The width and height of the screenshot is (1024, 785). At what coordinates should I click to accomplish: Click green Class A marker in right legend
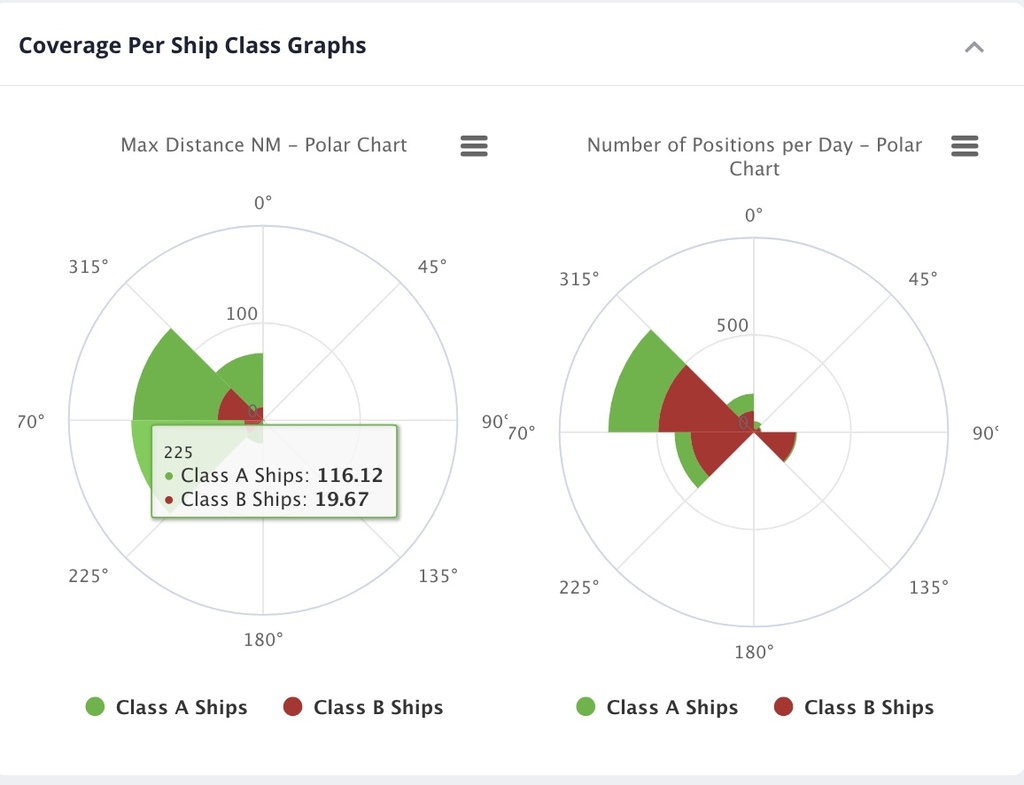tap(586, 707)
